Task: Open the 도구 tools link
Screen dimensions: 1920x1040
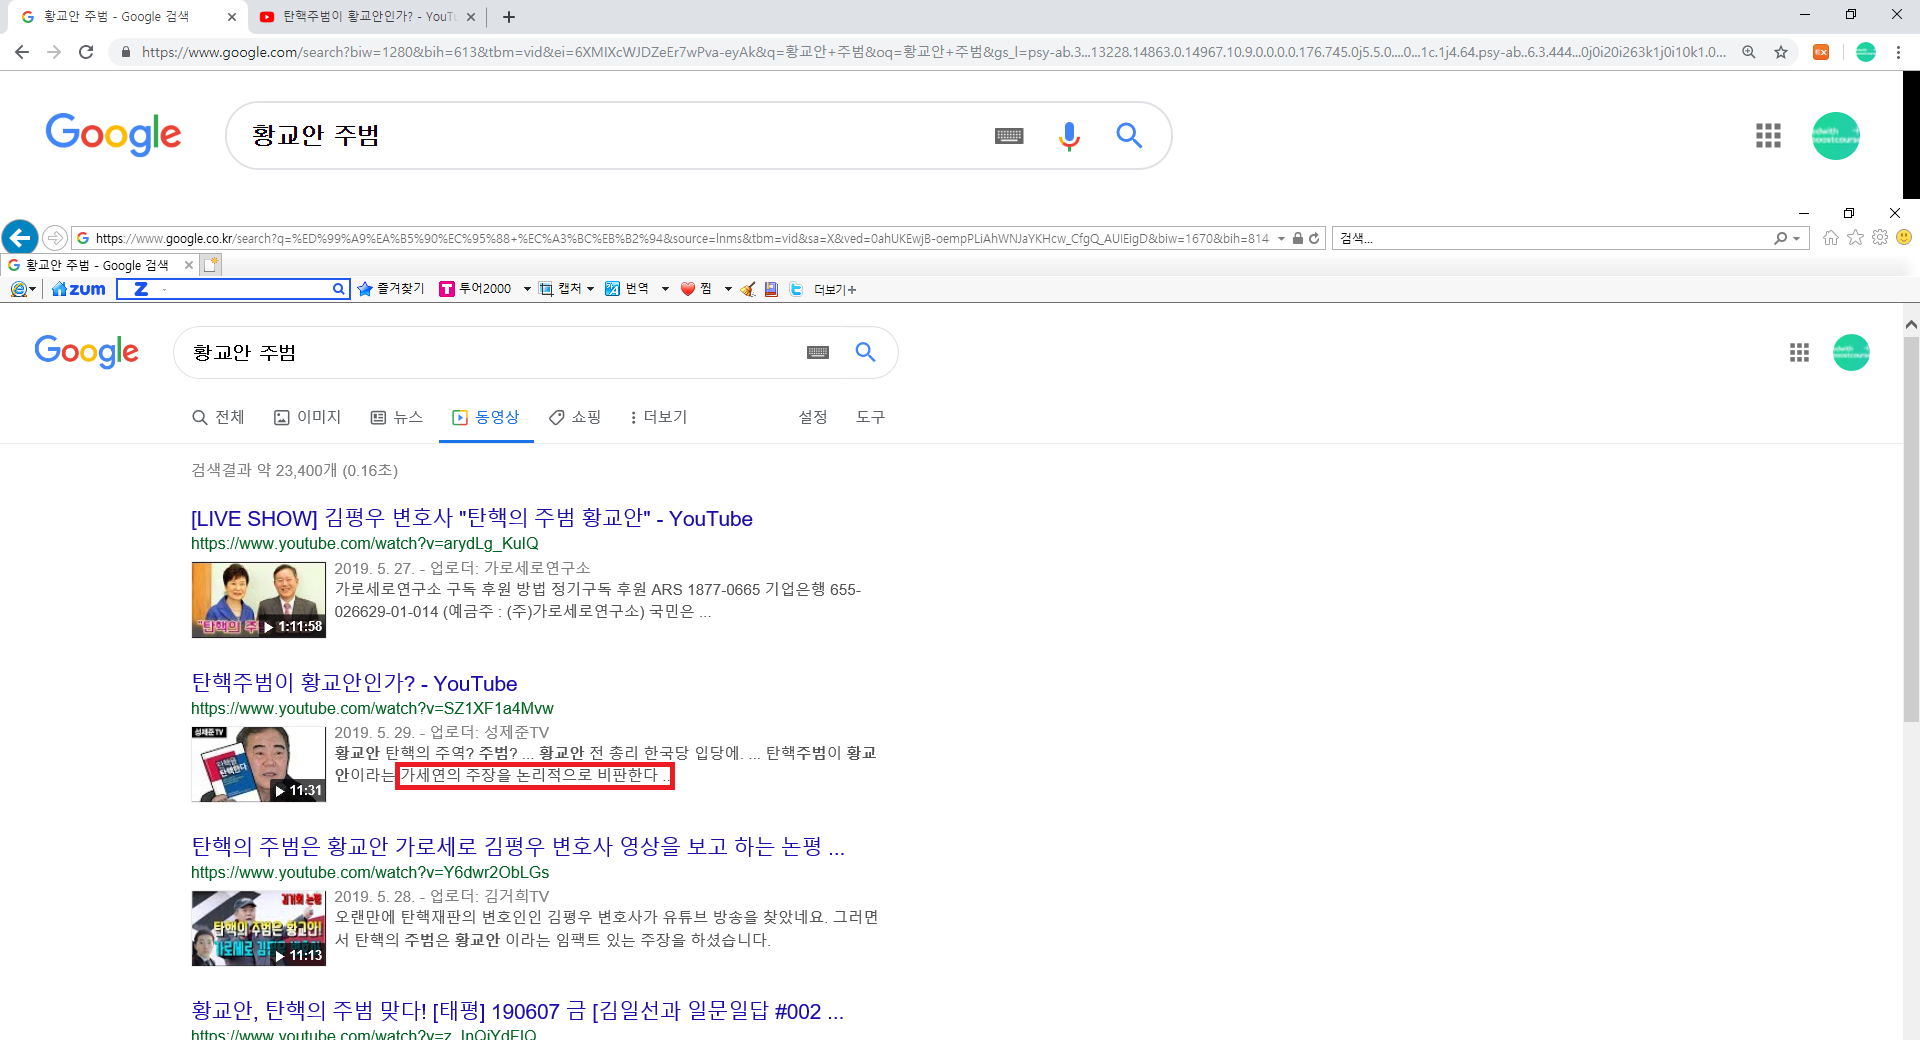Action: point(870,417)
